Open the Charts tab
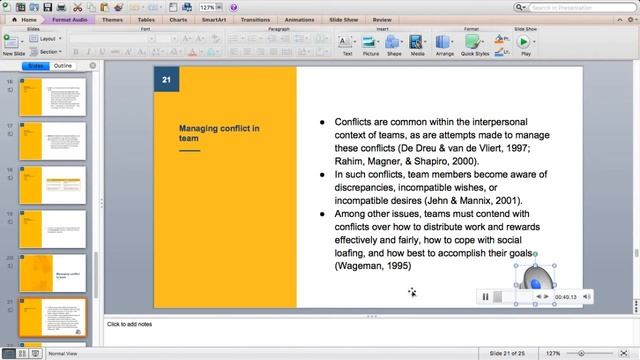The image size is (640, 360). [x=178, y=20]
